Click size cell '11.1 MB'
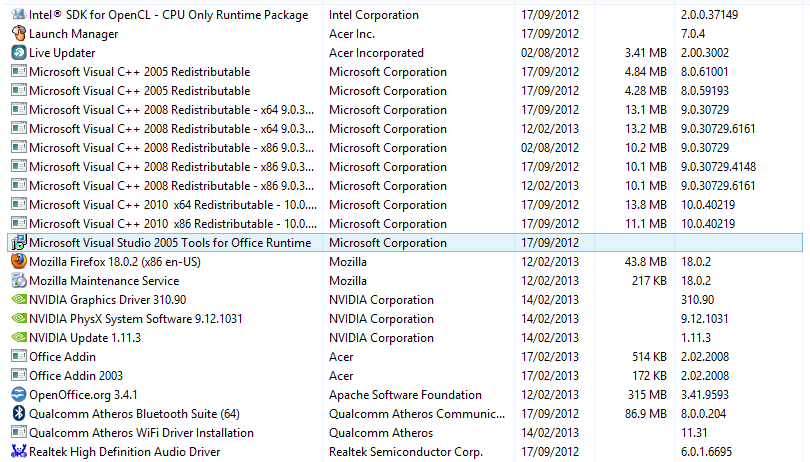The image size is (810, 462). [x=646, y=224]
